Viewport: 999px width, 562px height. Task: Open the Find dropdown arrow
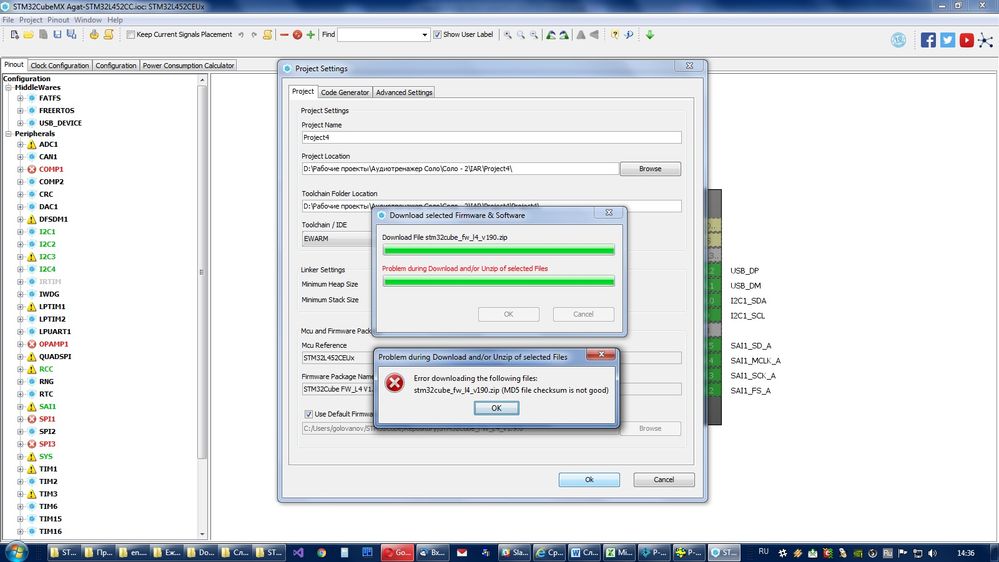point(425,35)
